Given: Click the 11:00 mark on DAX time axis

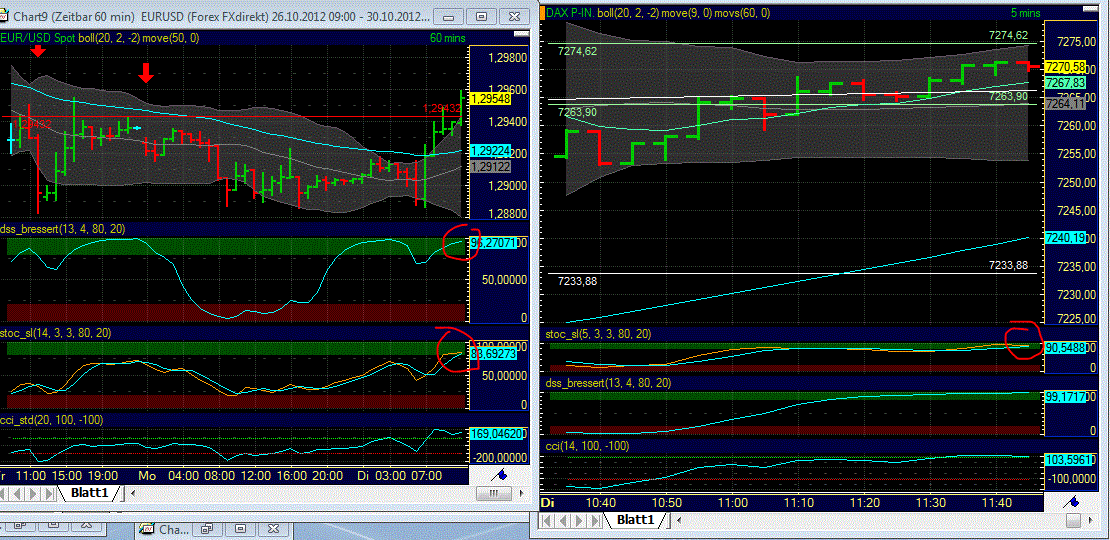Looking at the screenshot, I should point(732,502).
